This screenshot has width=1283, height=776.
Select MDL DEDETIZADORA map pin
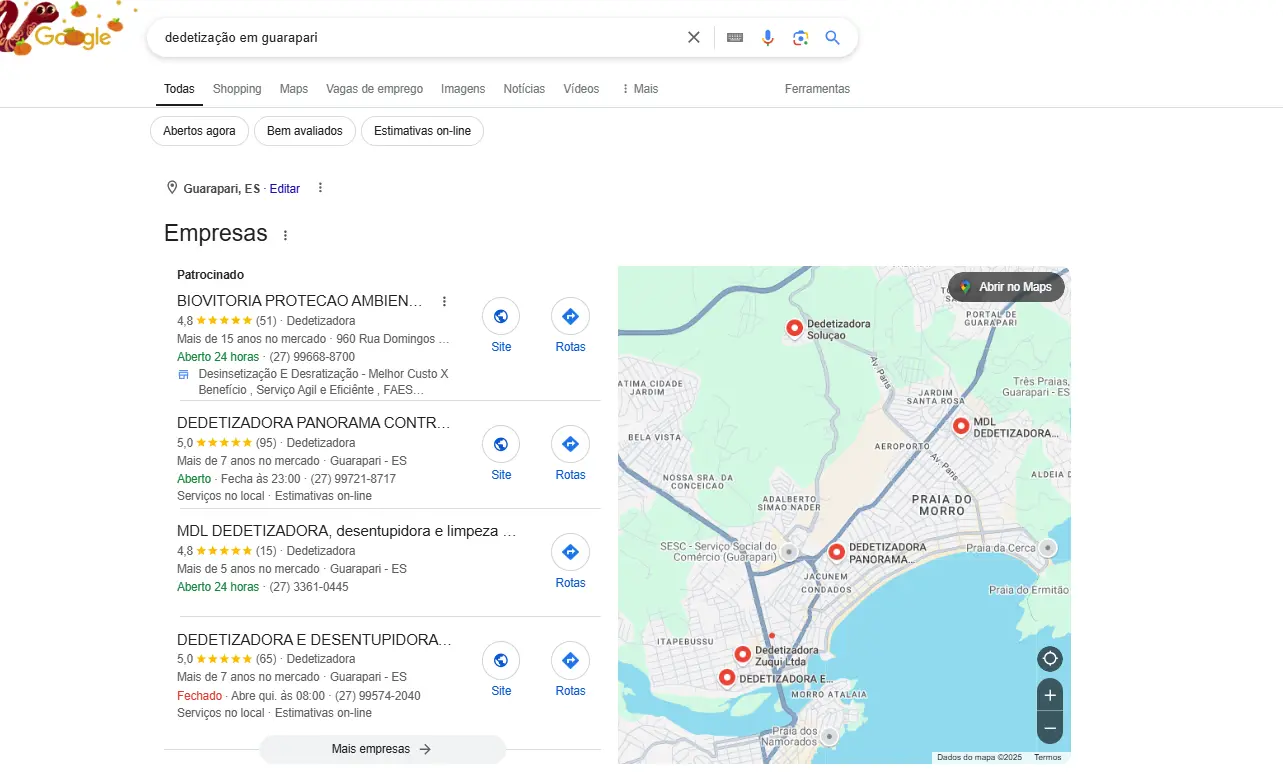click(x=961, y=427)
